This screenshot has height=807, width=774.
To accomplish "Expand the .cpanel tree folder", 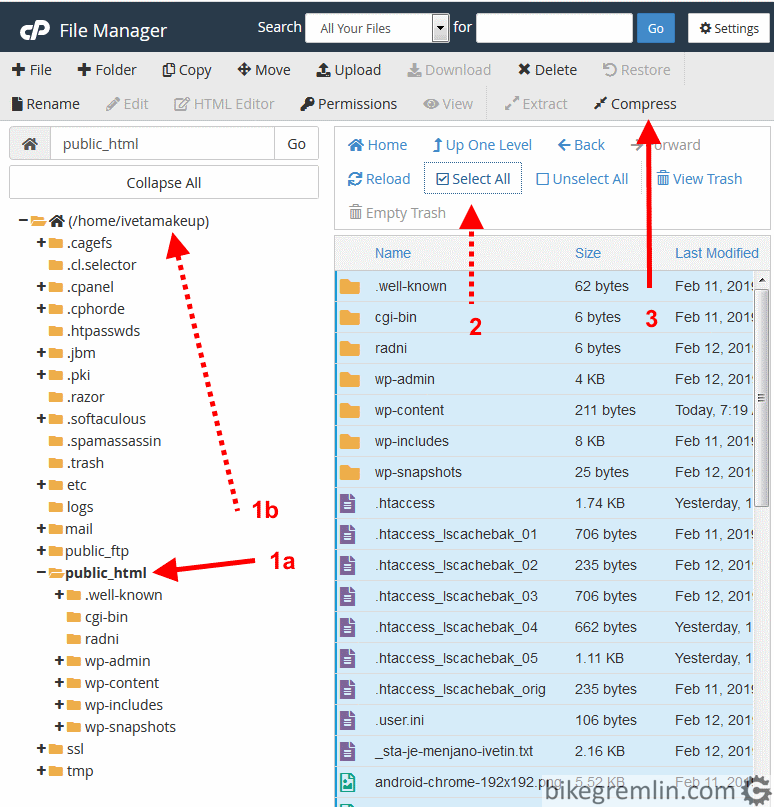I will tap(42, 287).
